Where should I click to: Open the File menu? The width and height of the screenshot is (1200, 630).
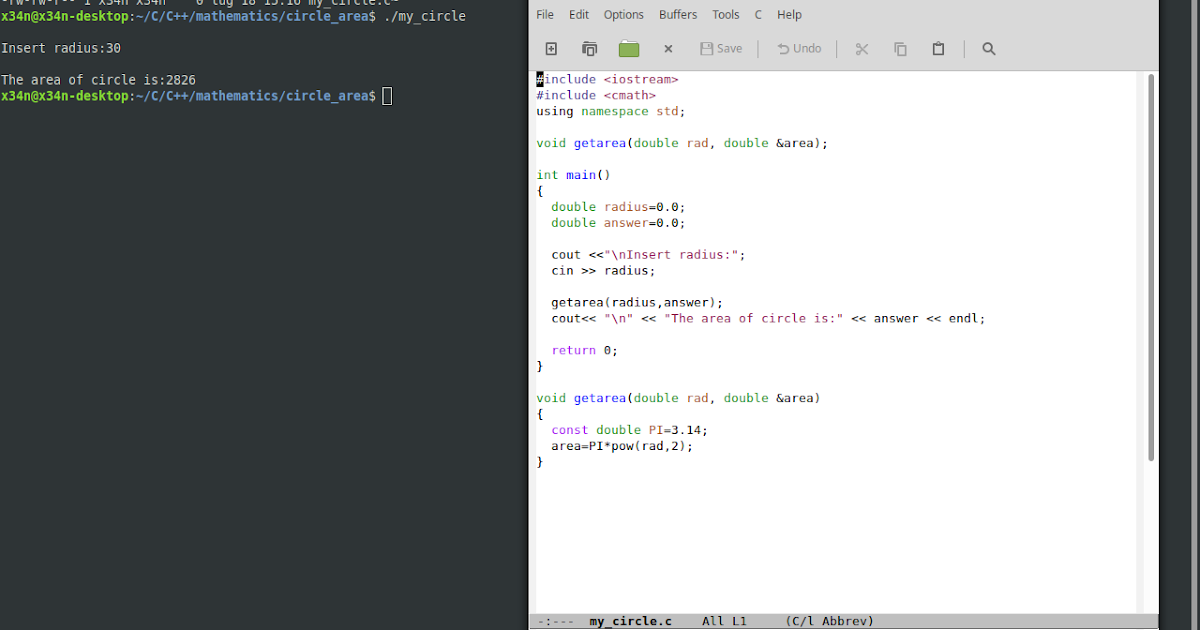[544, 14]
